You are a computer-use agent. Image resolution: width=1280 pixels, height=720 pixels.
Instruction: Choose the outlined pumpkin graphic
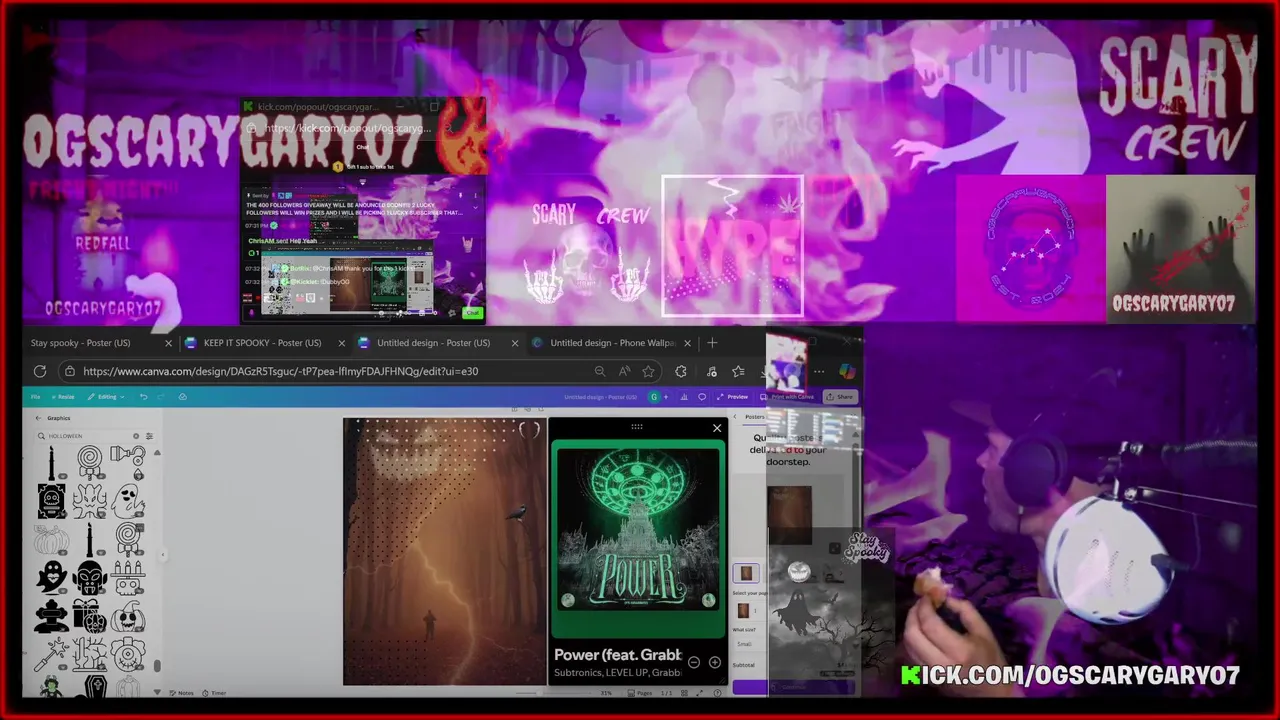51,540
